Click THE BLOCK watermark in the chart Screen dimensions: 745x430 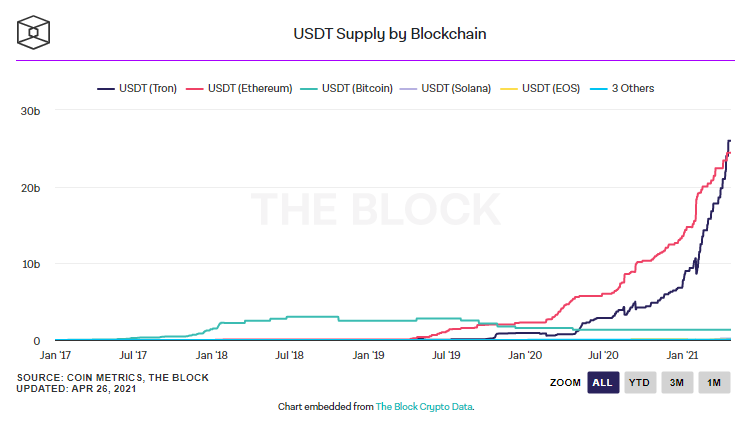(375, 210)
